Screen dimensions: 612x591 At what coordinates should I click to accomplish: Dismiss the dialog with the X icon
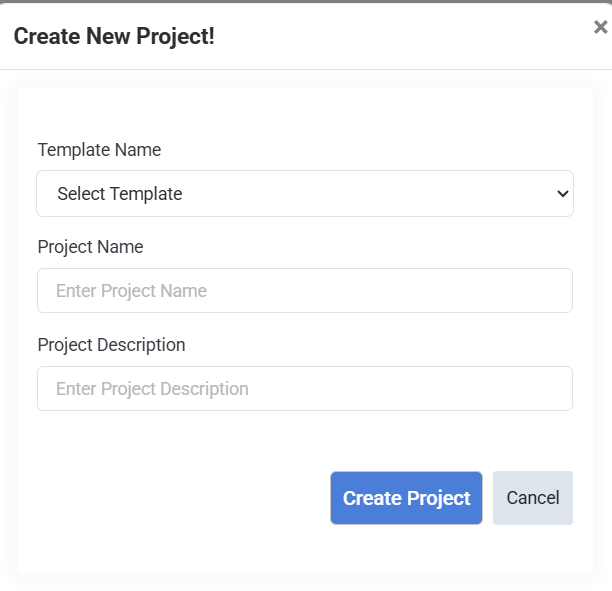click(600, 28)
